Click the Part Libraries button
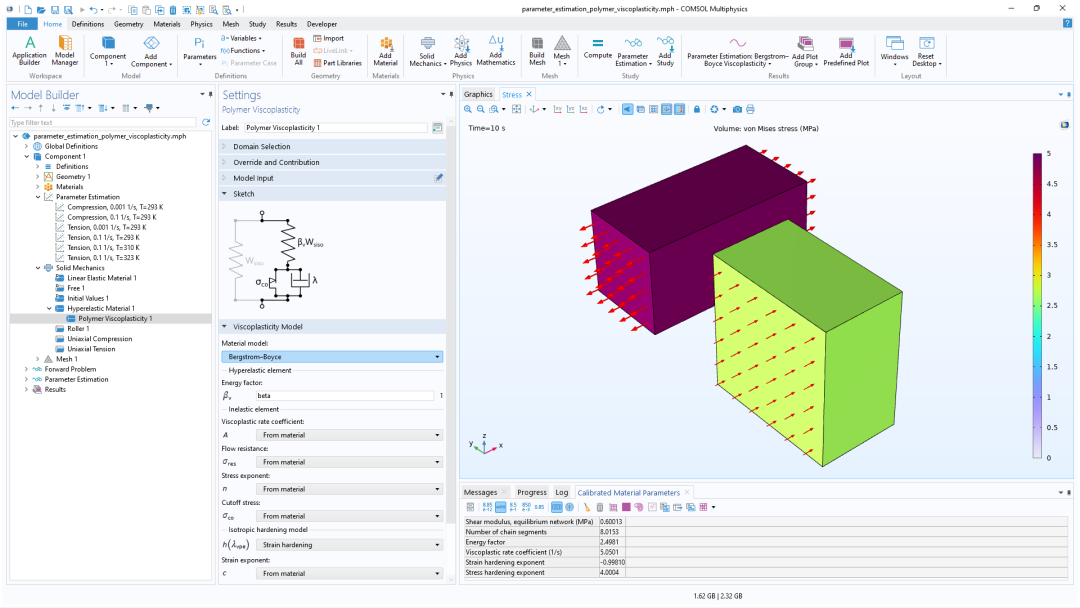The height and width of the screenshot is (608, 1080). (x=338, y=63)
